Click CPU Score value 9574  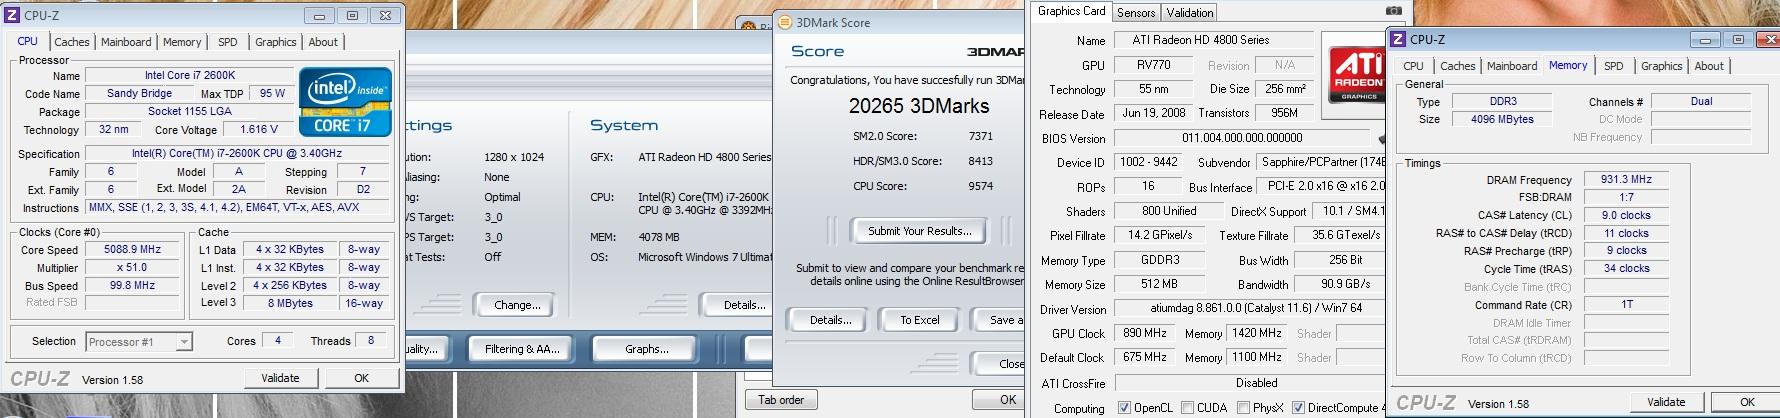pyautogui.click(x=980, y=186)
